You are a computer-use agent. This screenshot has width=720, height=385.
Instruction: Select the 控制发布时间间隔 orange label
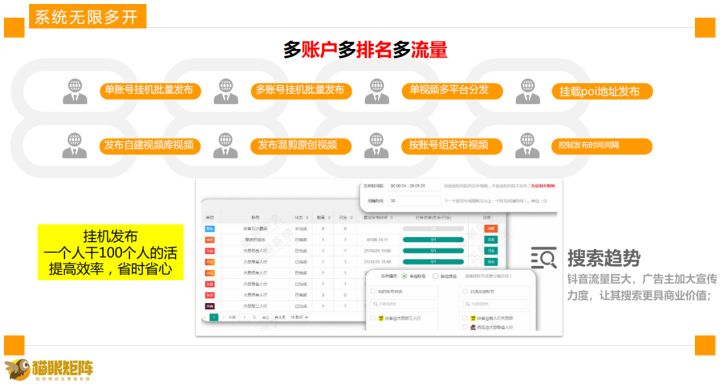(602, 146)
